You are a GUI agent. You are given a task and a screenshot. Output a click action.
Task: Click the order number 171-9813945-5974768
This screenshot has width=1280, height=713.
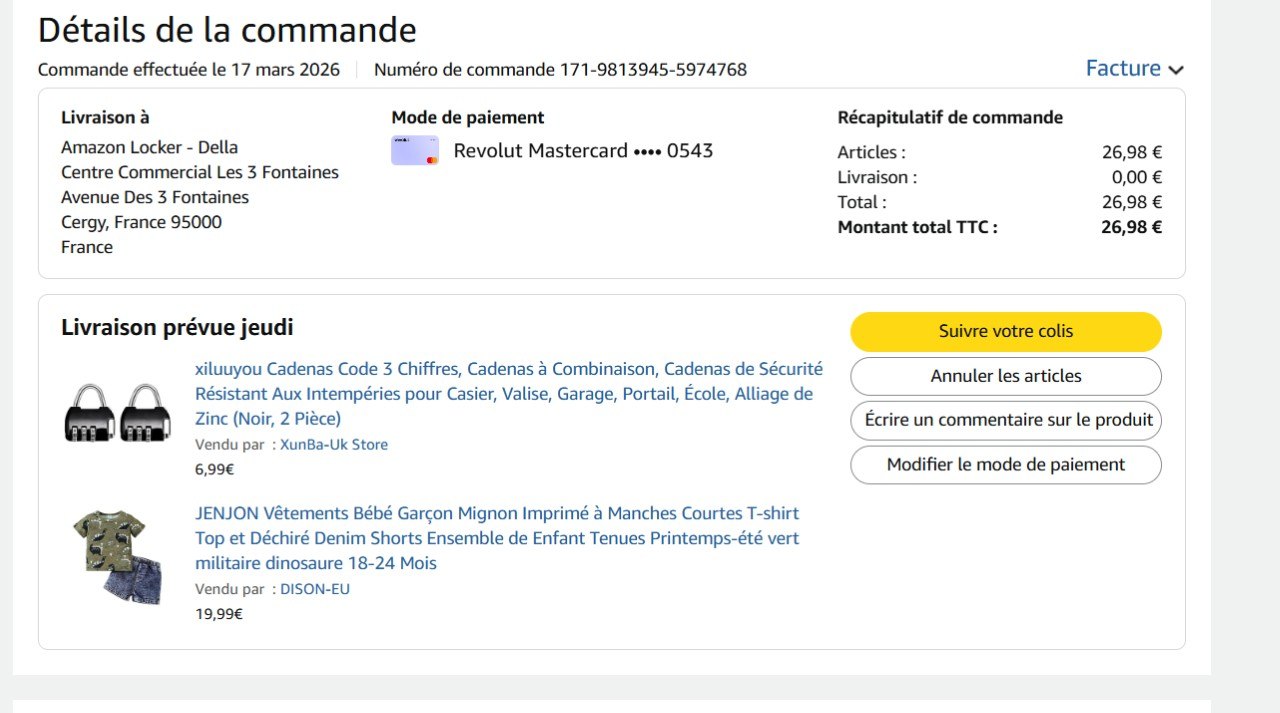(x=653, y=70)
